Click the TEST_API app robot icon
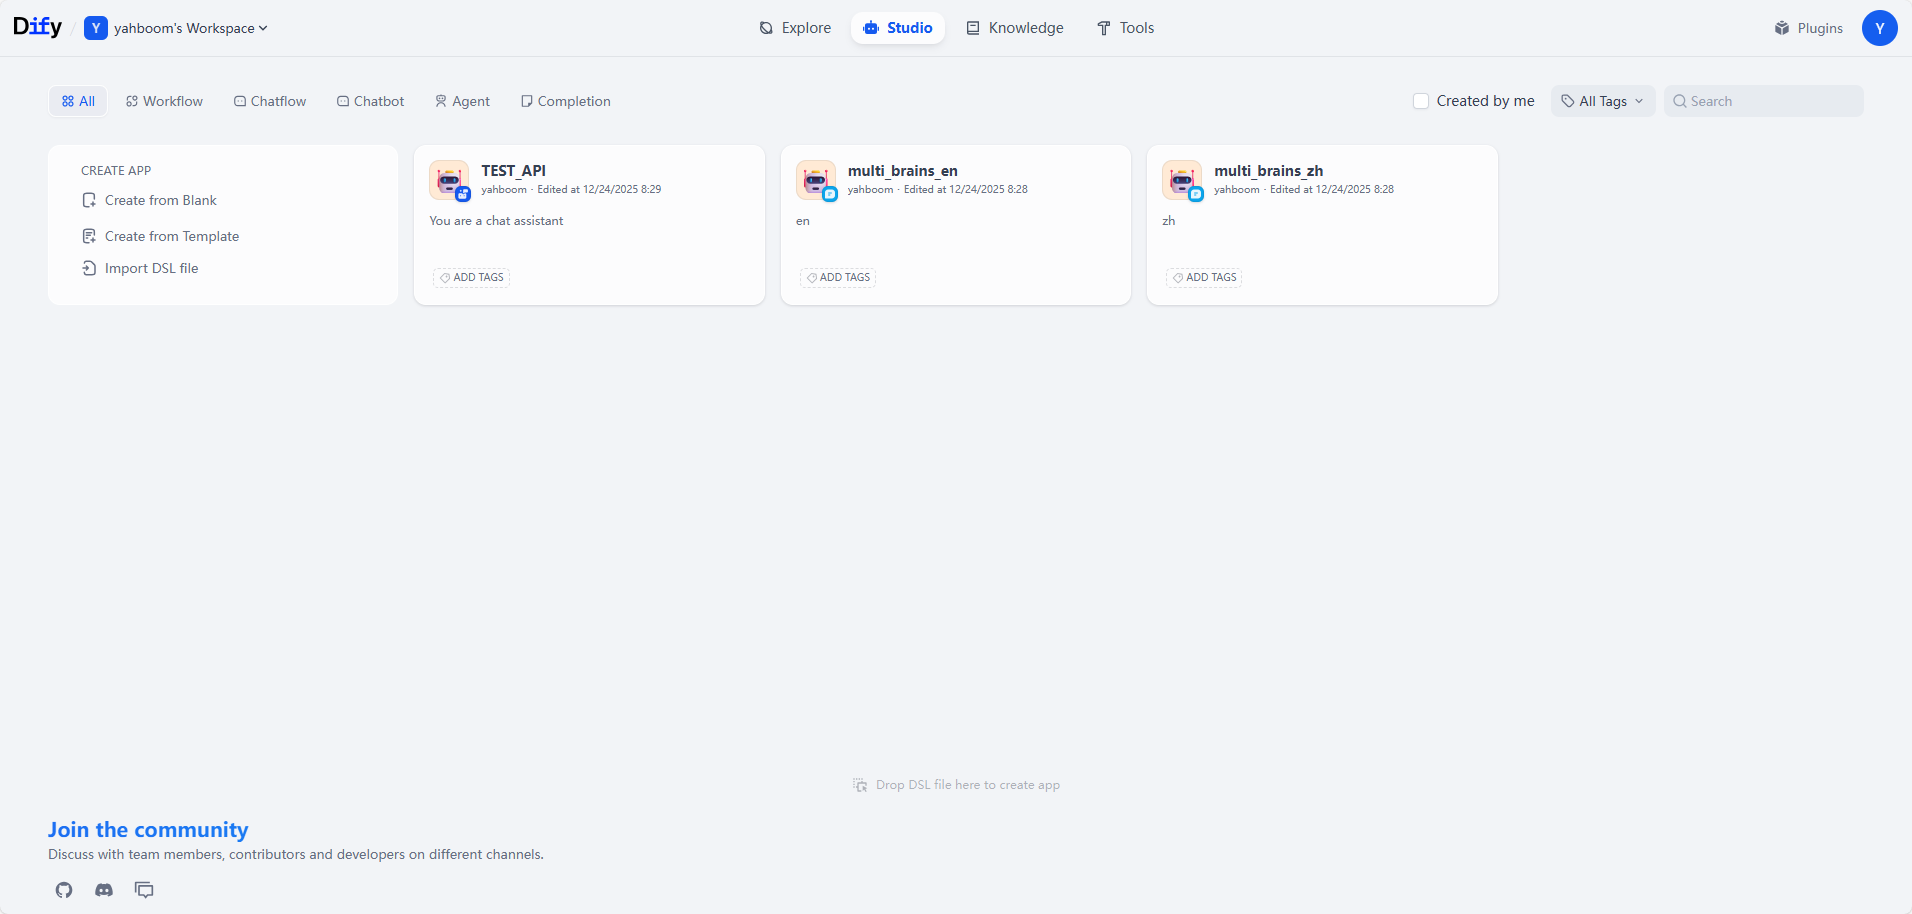The image size is (1912, 914). [x=449, y=180]
